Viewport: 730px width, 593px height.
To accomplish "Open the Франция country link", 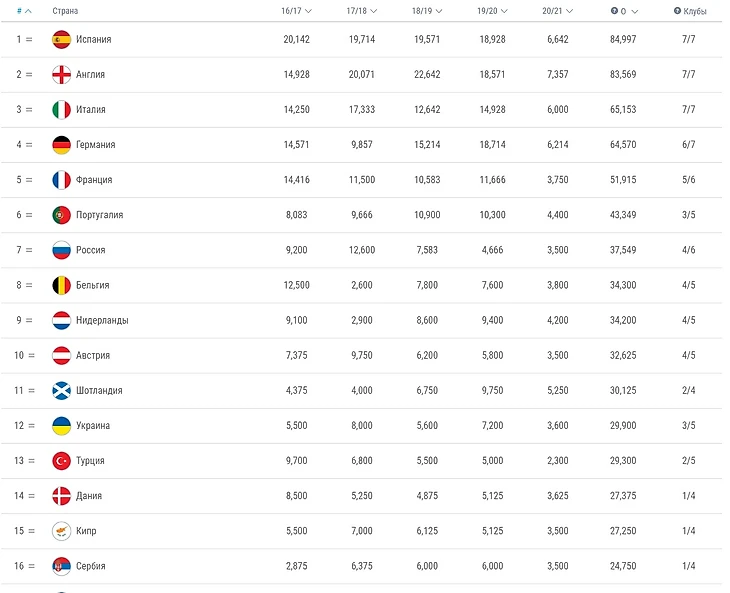I will 94,180.
